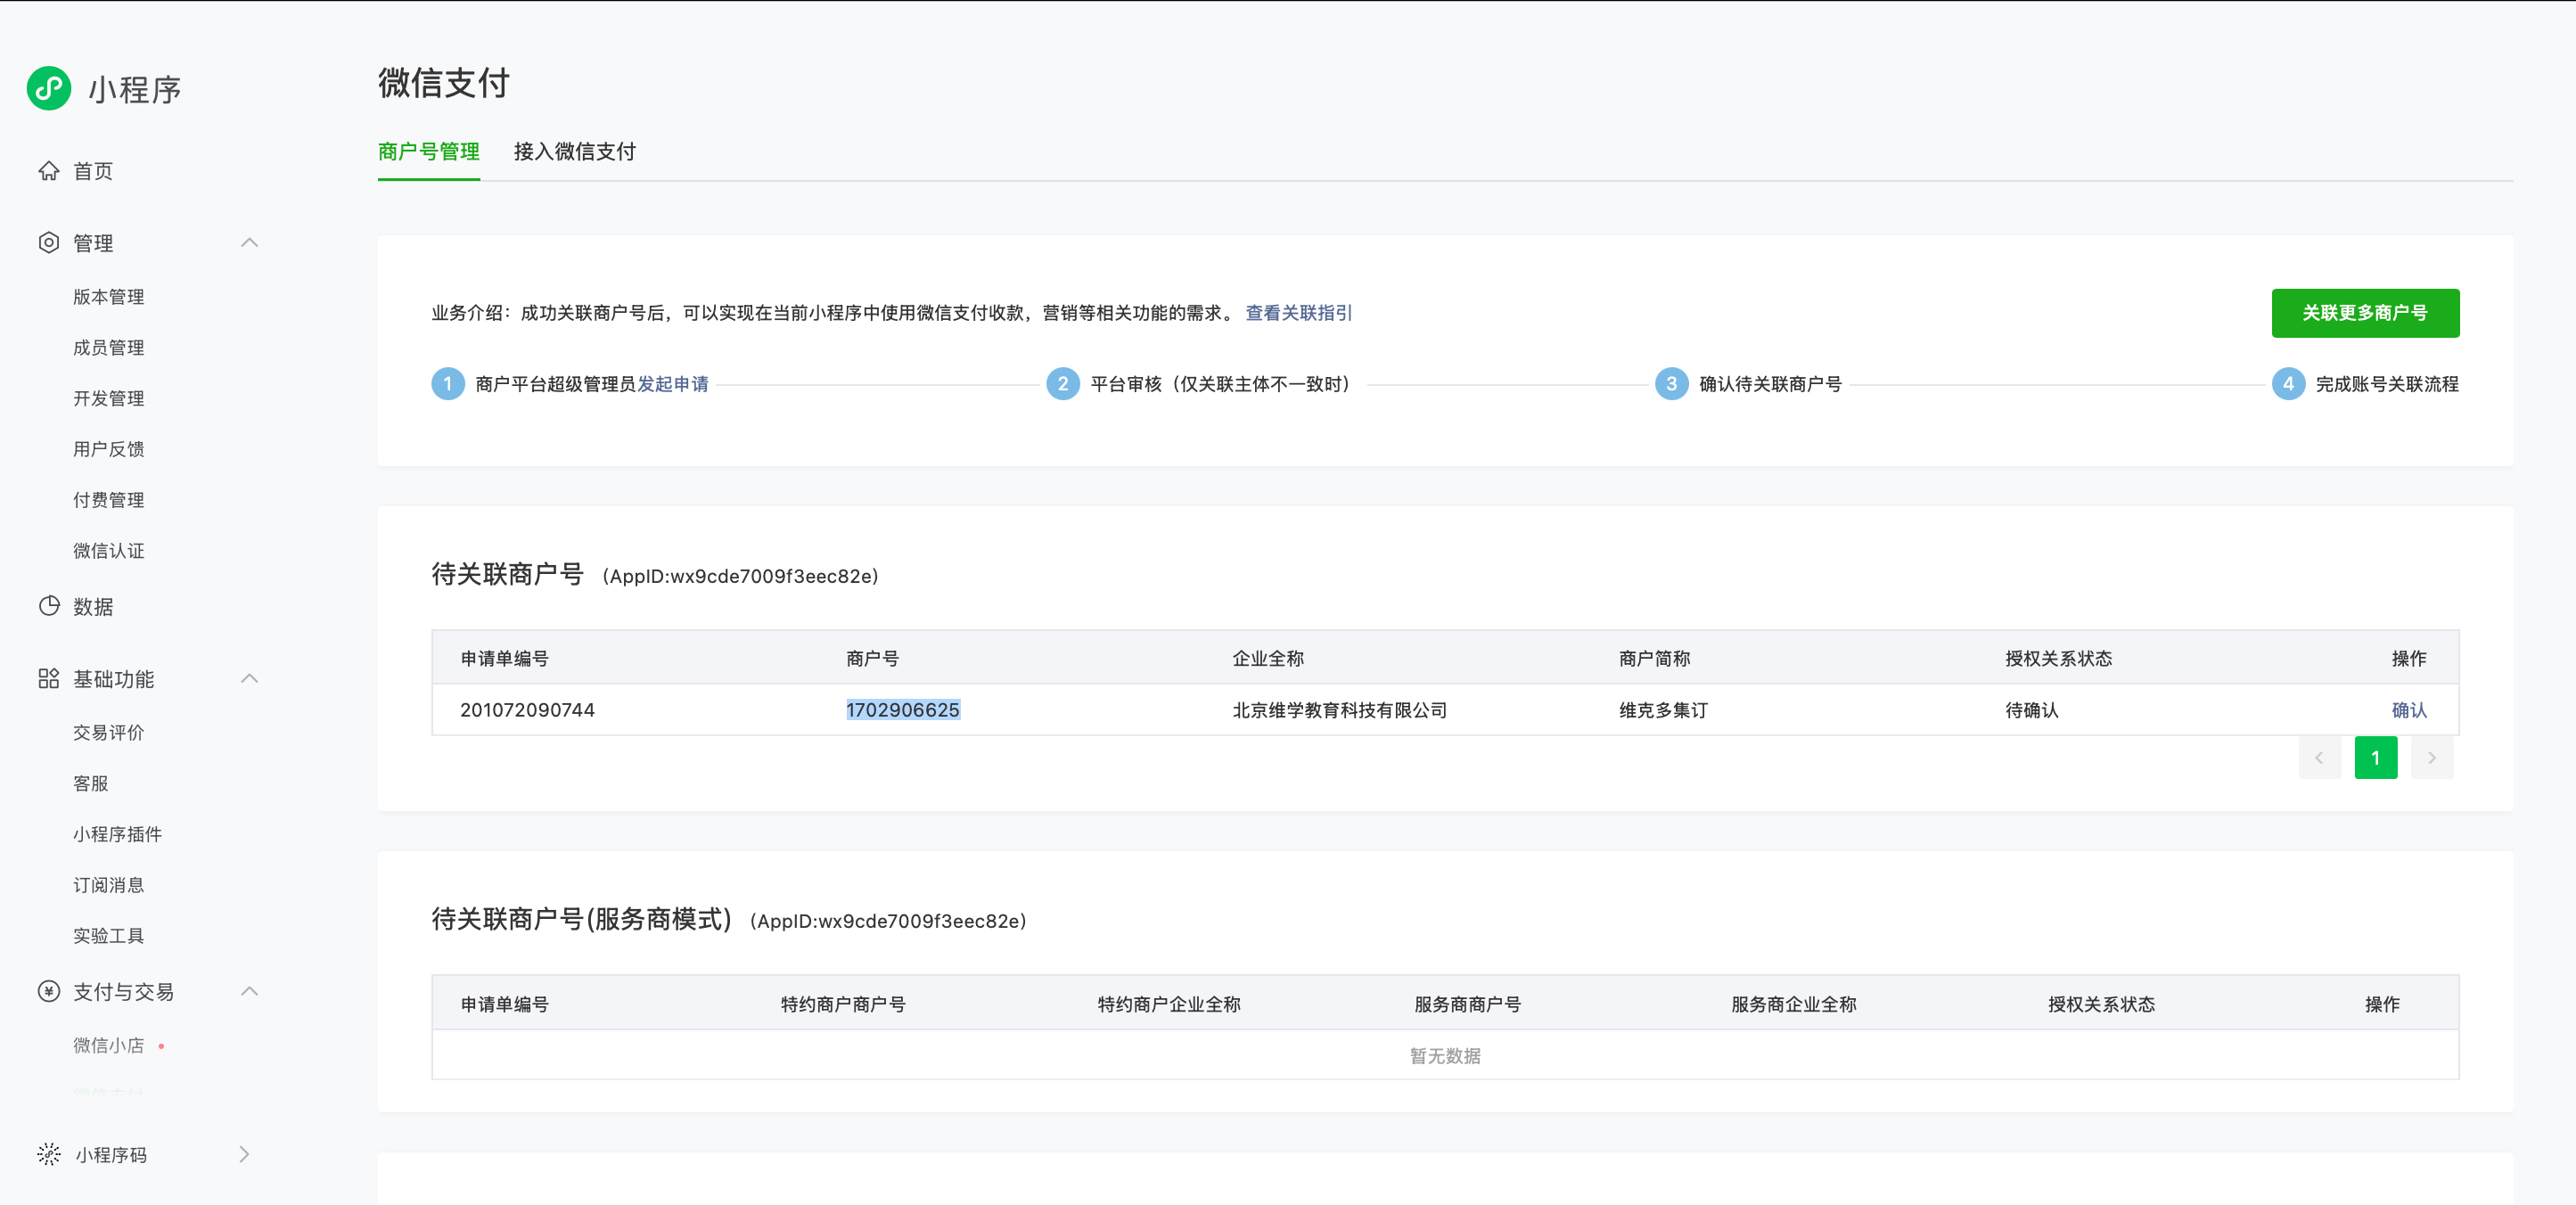This screenshot has width=2576, height=1205.
Task: Click merchant short name 维克多集订
Action: tap(1664, 710)
